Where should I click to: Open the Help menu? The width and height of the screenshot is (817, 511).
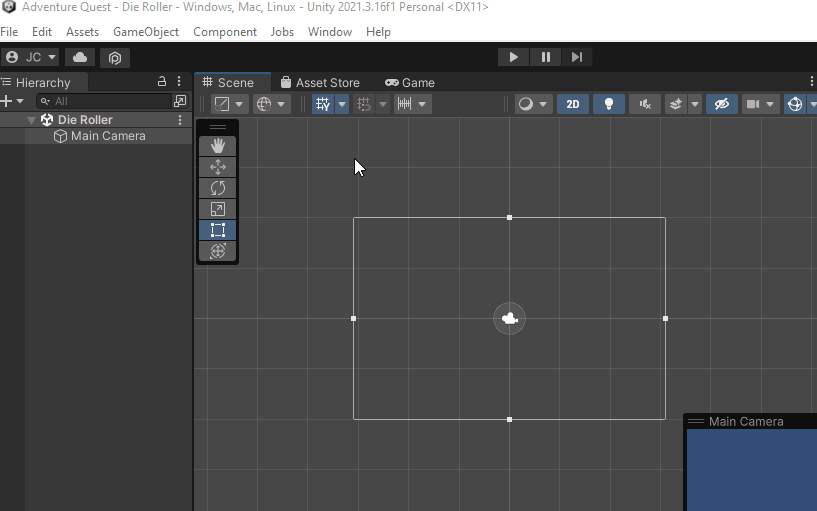(378, 32)
